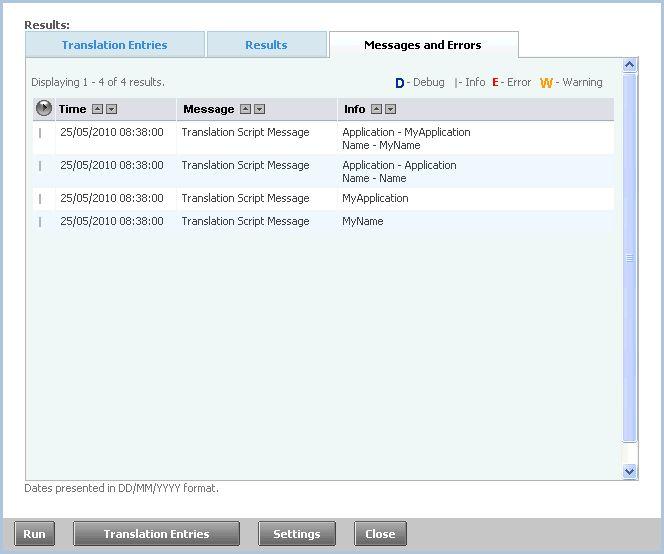Sort Time column descending

tap(111, 109)
